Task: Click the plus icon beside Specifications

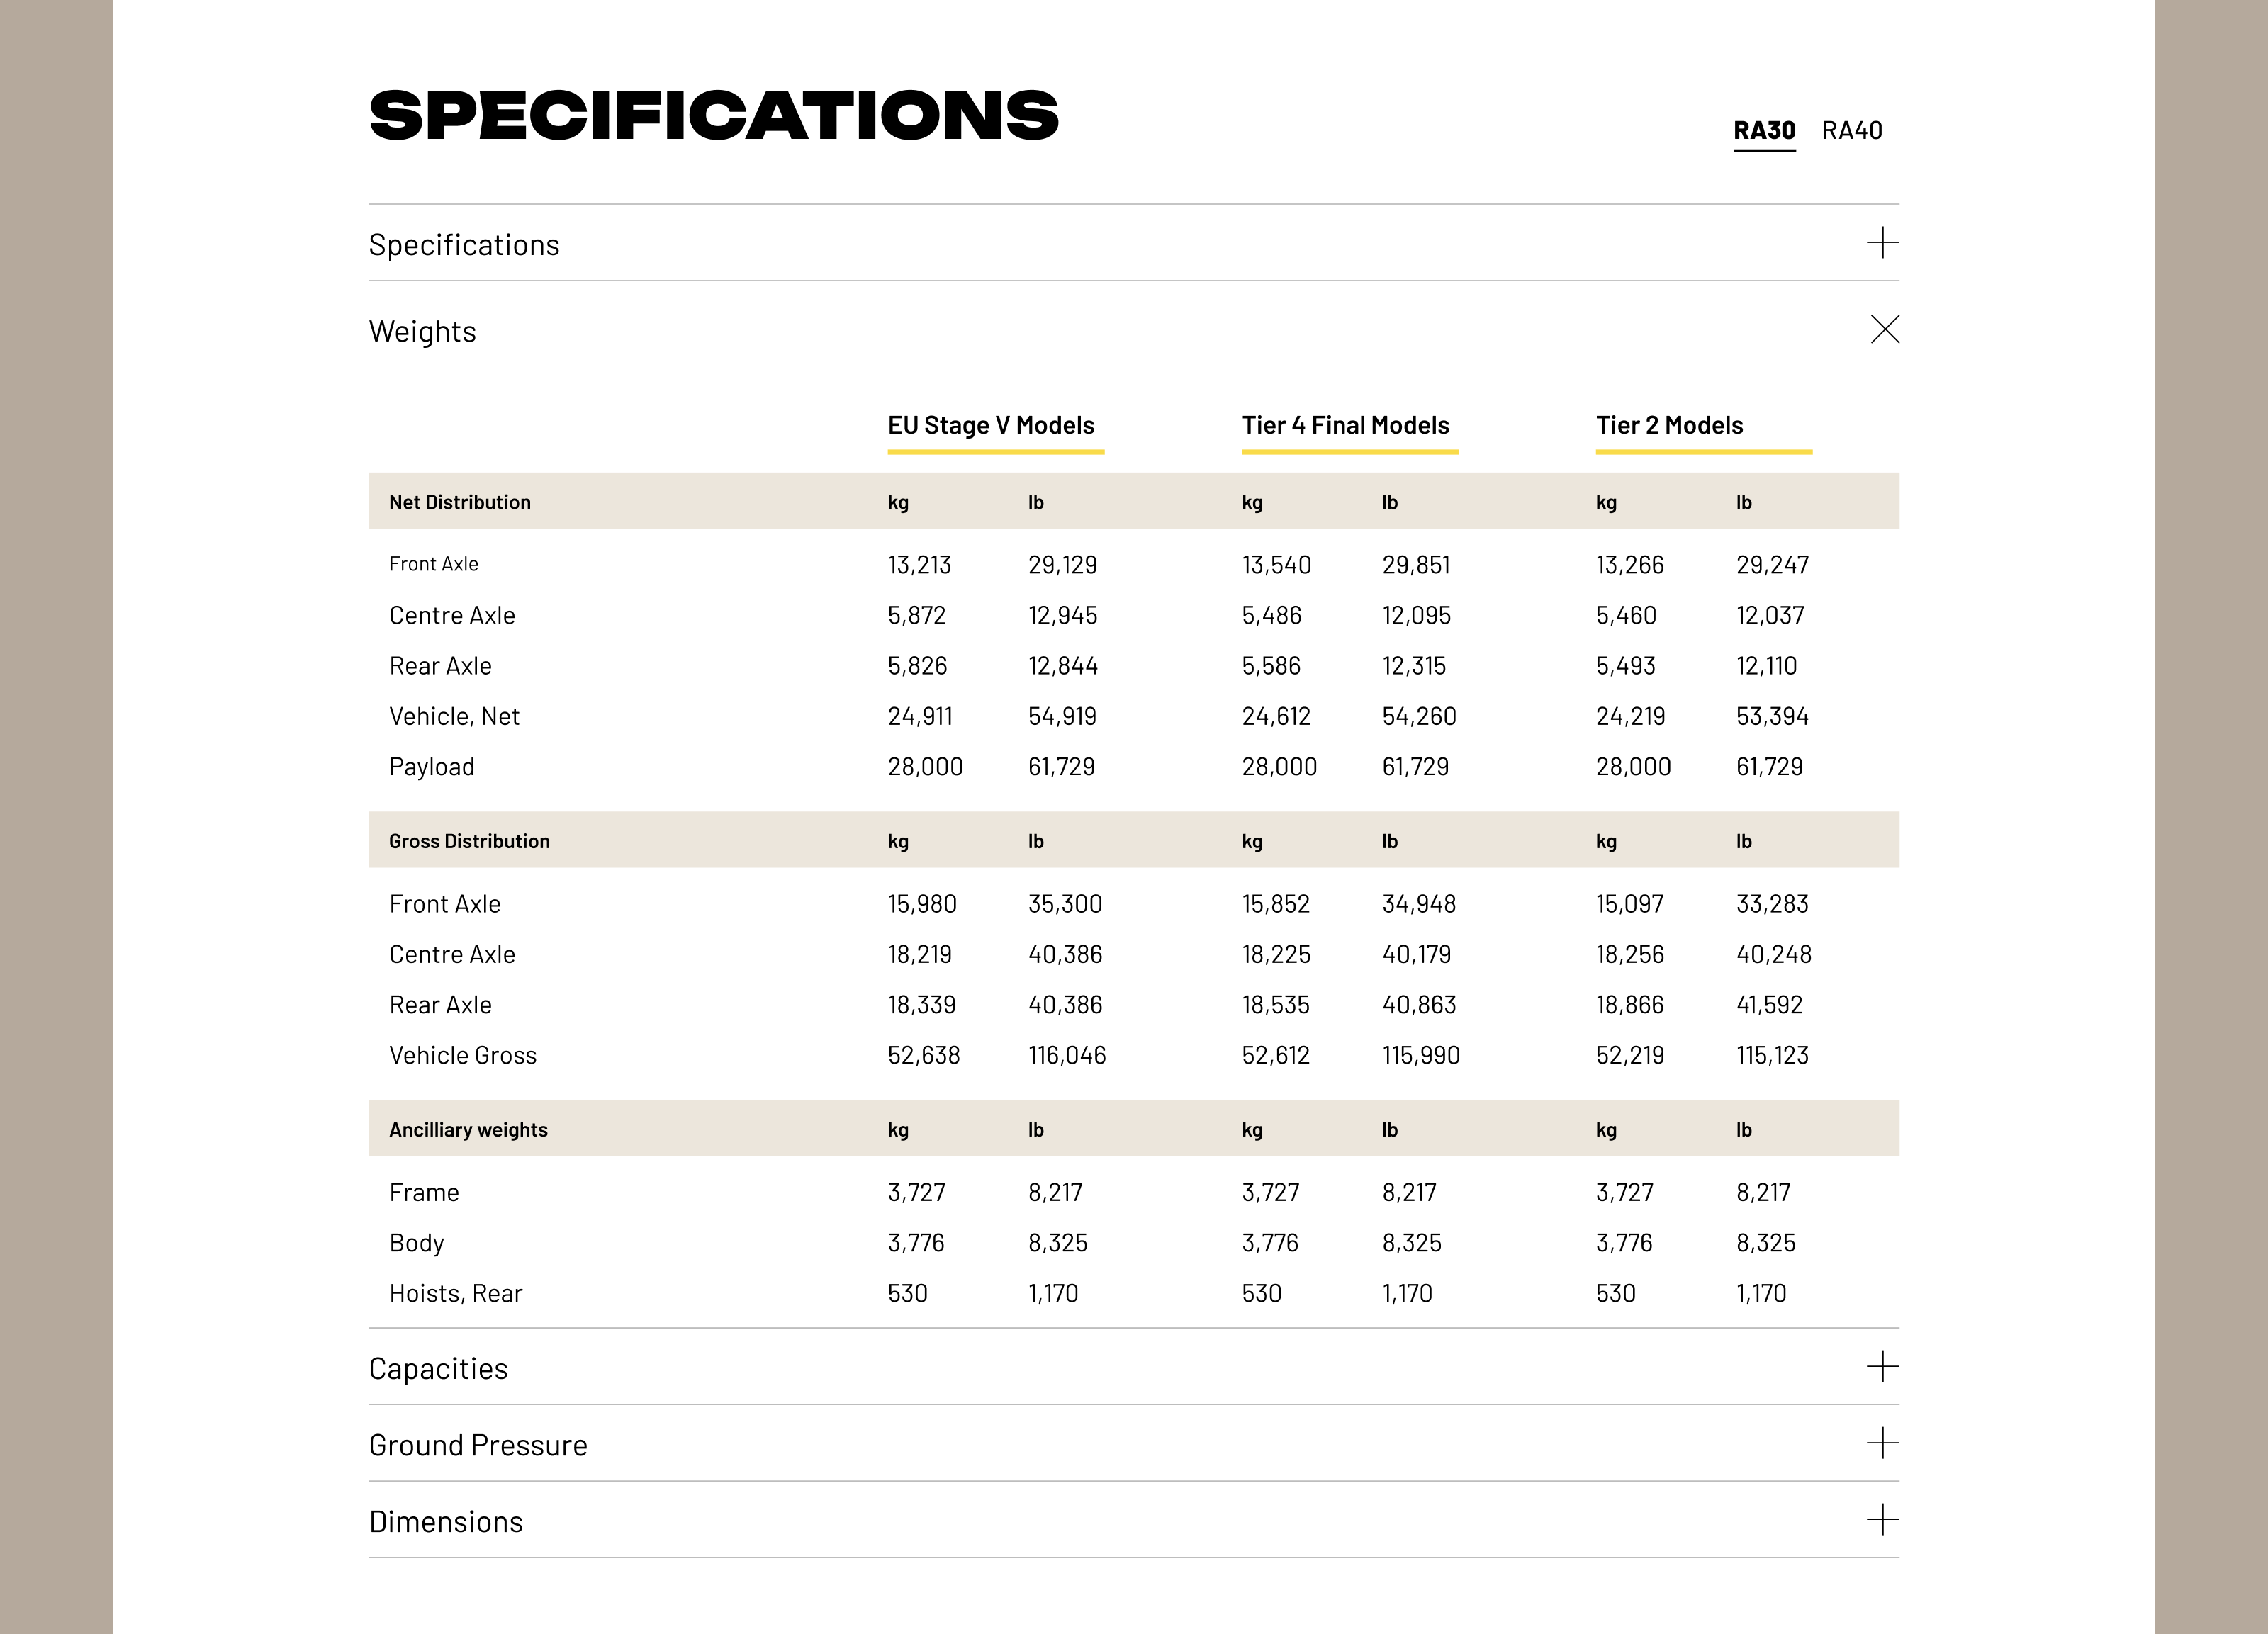Action: coord(1882,243)
